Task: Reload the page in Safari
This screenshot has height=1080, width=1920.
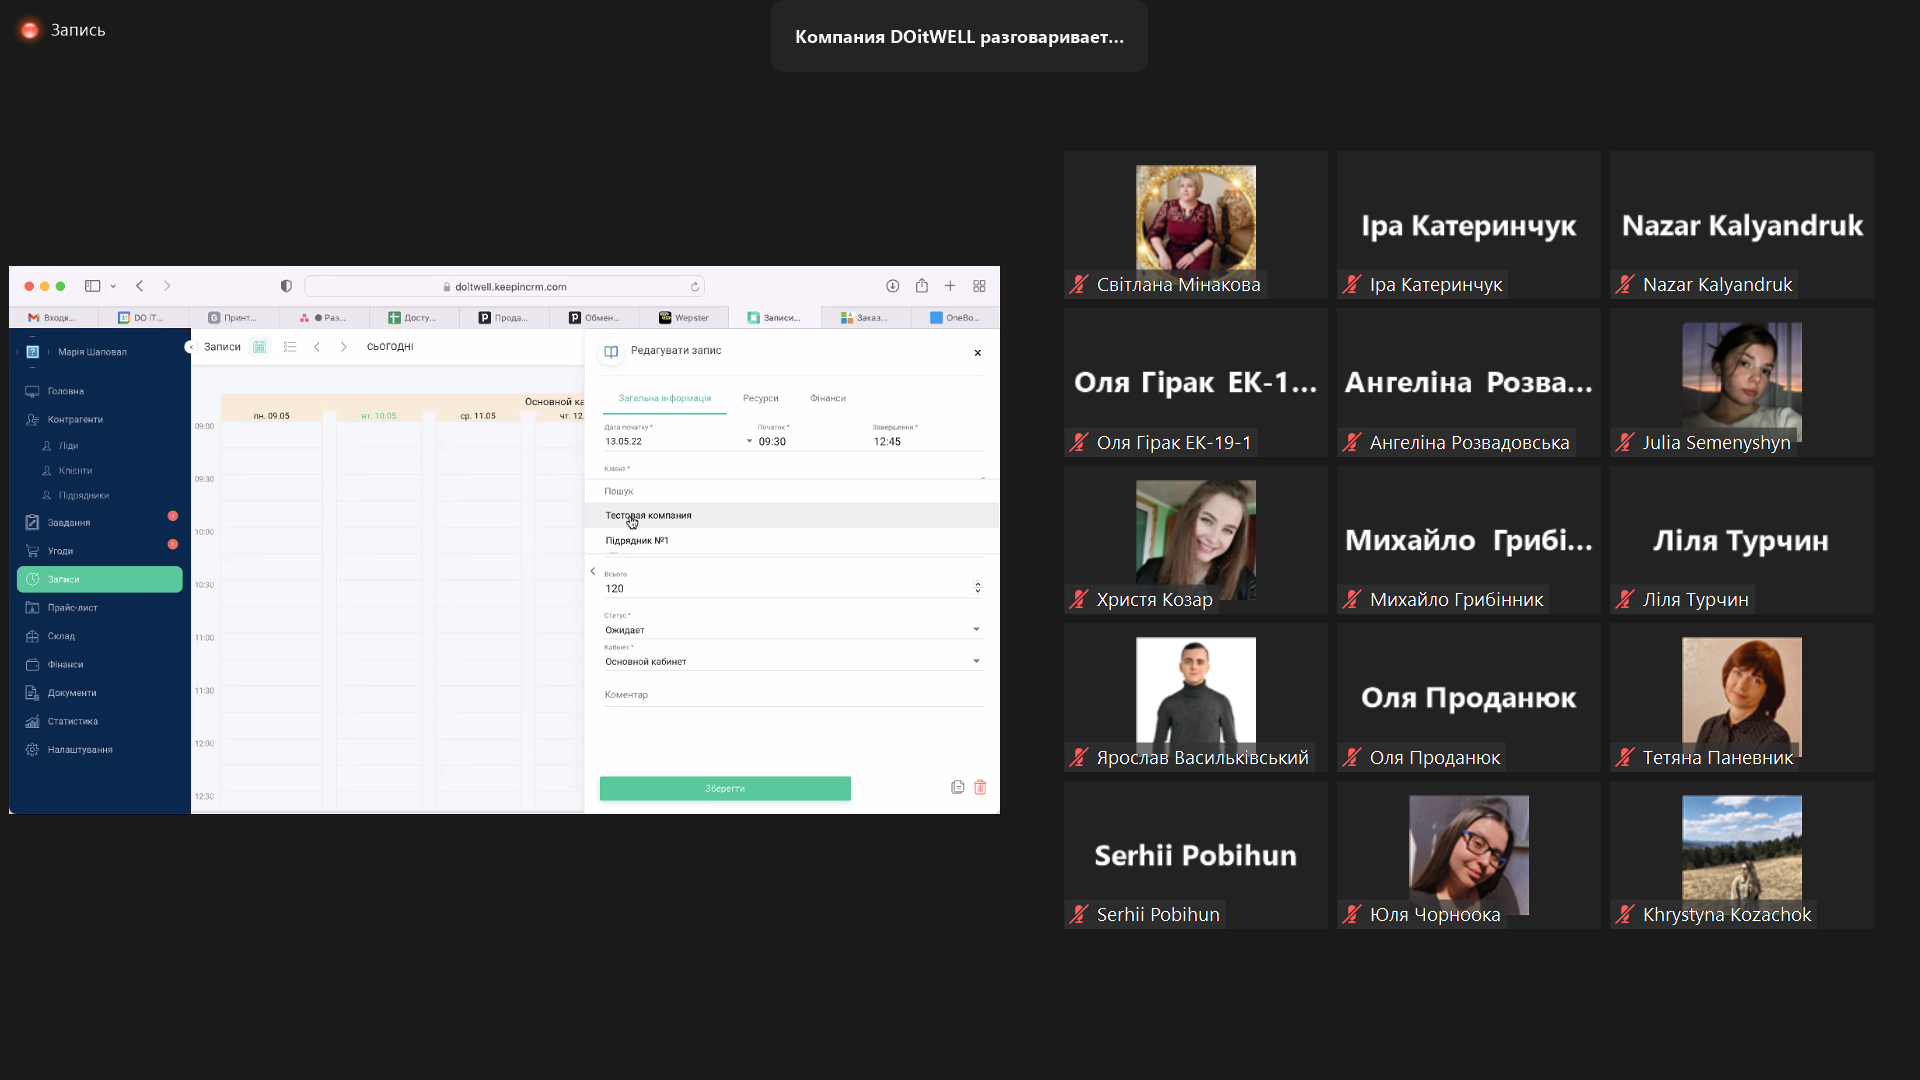Action: 695,287
